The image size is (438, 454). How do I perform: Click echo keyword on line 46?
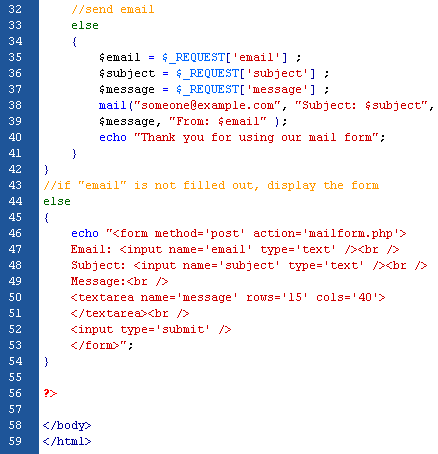click(x=85, y=233)
